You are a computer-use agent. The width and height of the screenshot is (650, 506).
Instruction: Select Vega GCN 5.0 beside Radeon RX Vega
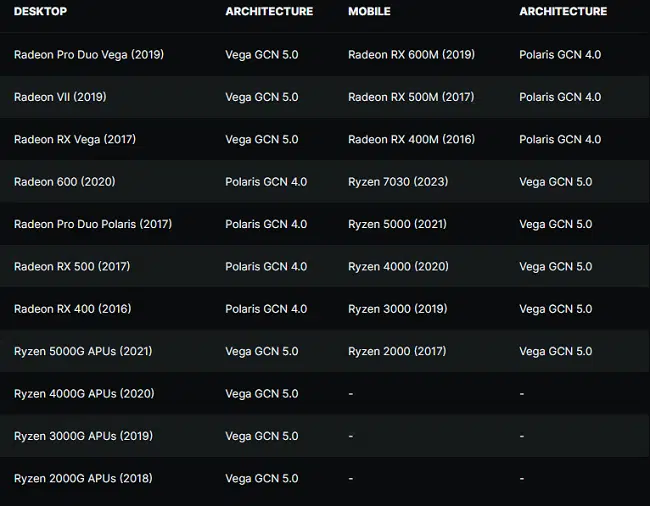262,139
